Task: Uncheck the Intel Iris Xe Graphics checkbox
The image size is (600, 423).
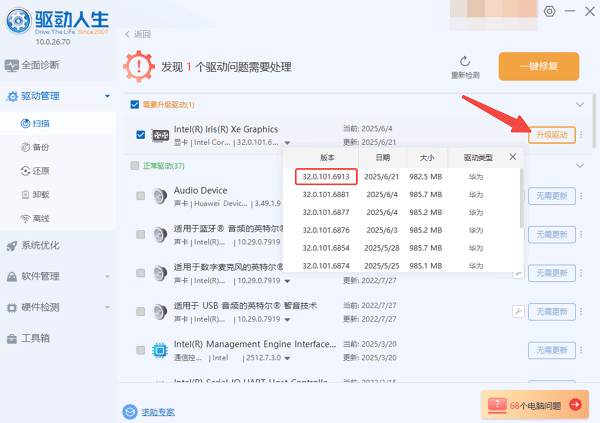Action: click(x=140, y=135)
